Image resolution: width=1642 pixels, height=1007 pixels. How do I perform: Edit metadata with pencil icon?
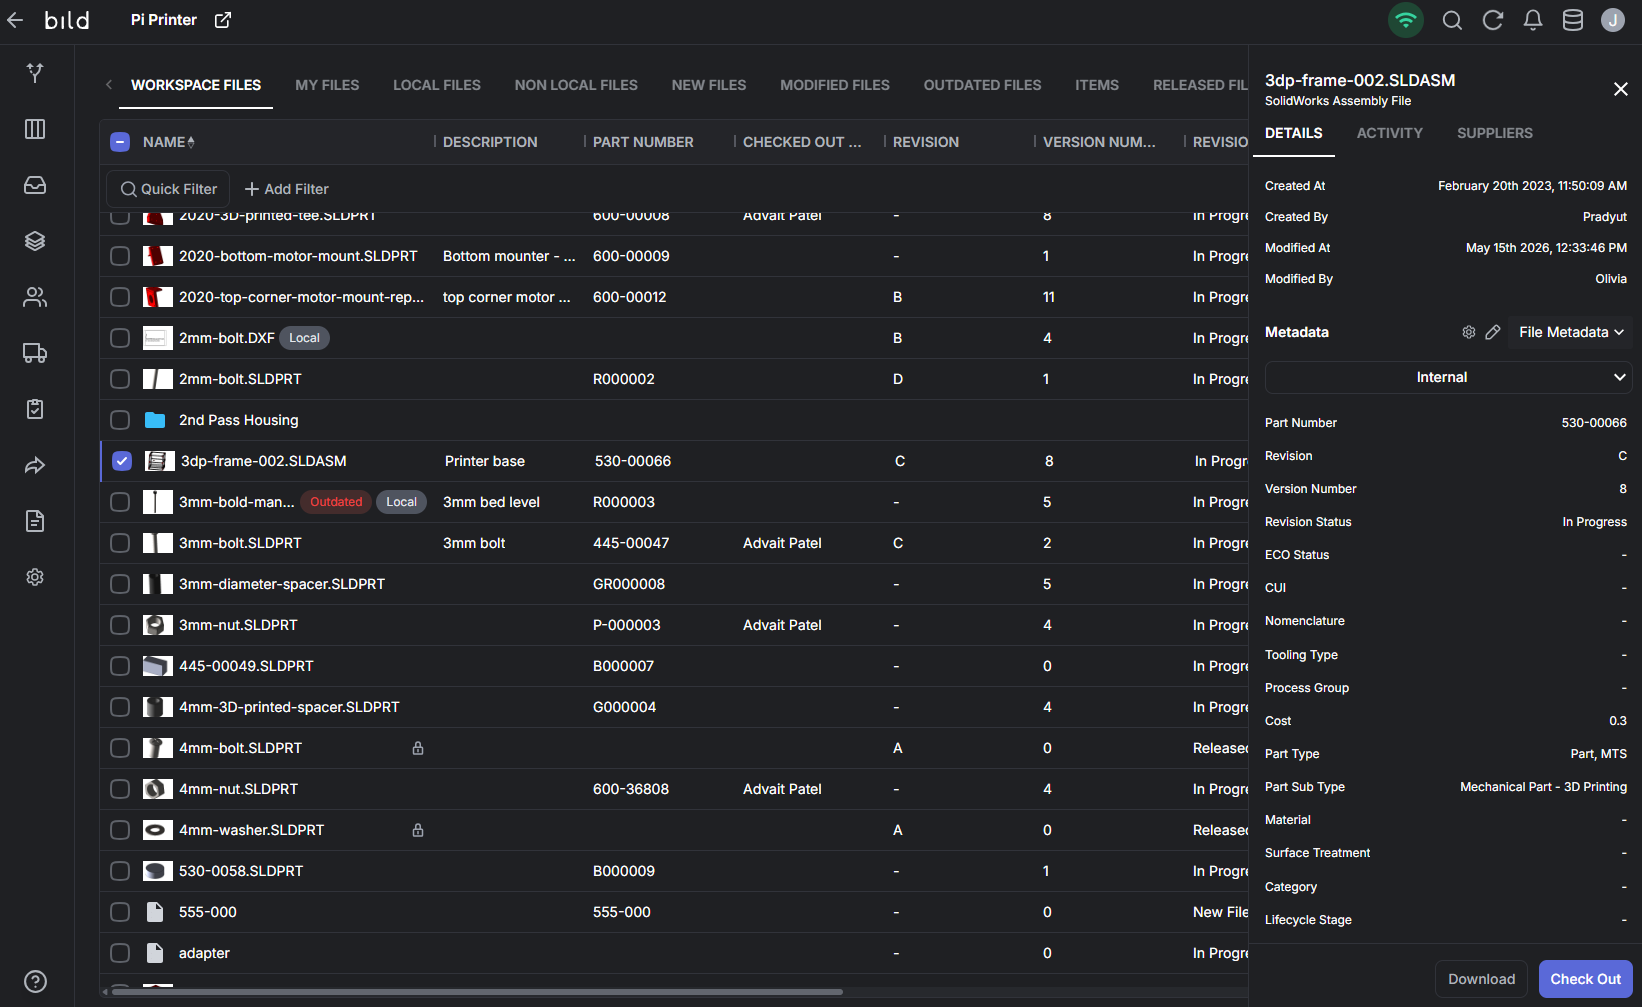pos(1493,332)
